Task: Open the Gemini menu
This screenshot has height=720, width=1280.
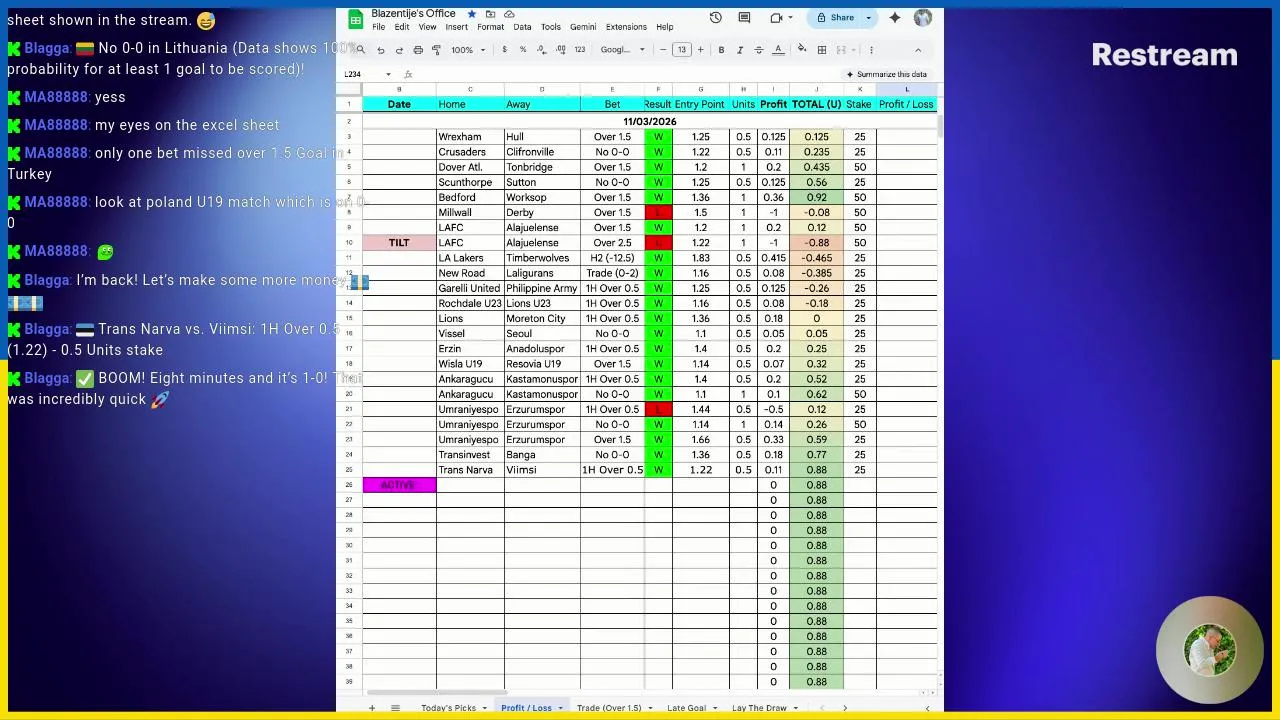Action: (x=583, y=27)
